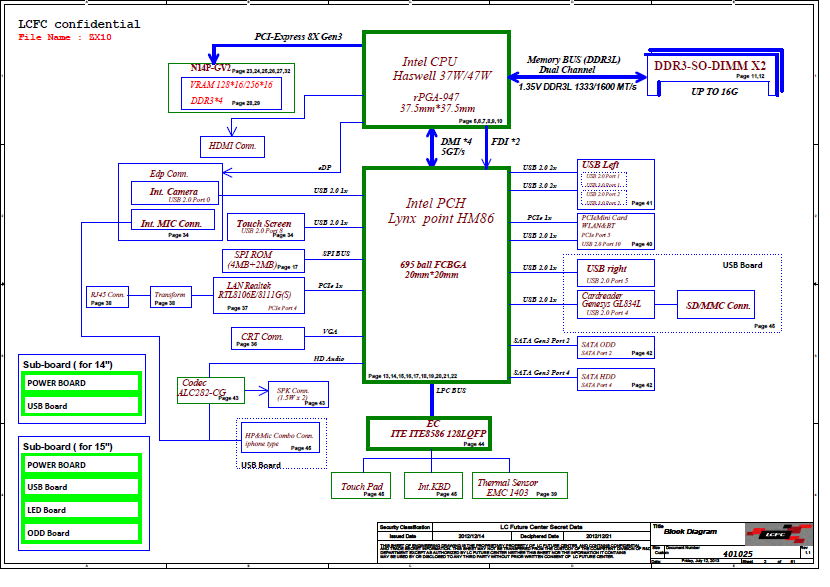Click the LAN Realtek RTL8106E/8111G(S) block
Viewport: 830px width, 587px height.
click(258, 295)
